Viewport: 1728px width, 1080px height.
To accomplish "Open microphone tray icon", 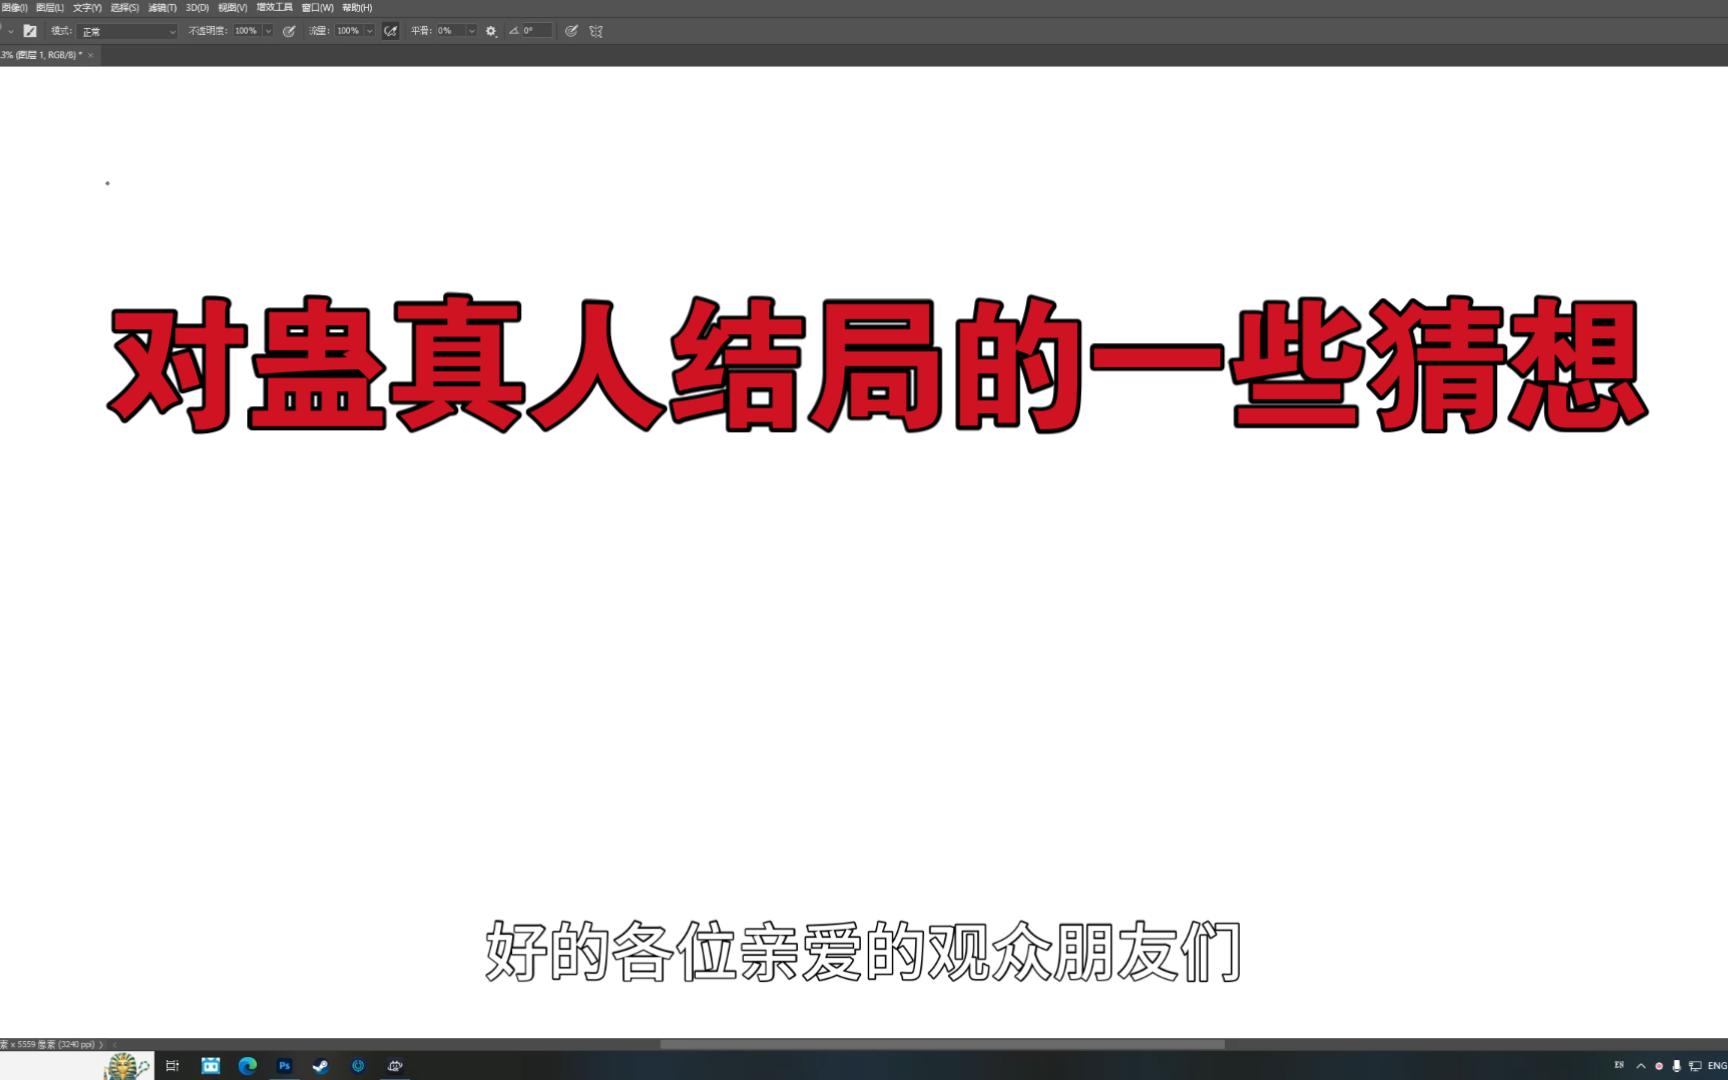I will tap(1677, 1066).
